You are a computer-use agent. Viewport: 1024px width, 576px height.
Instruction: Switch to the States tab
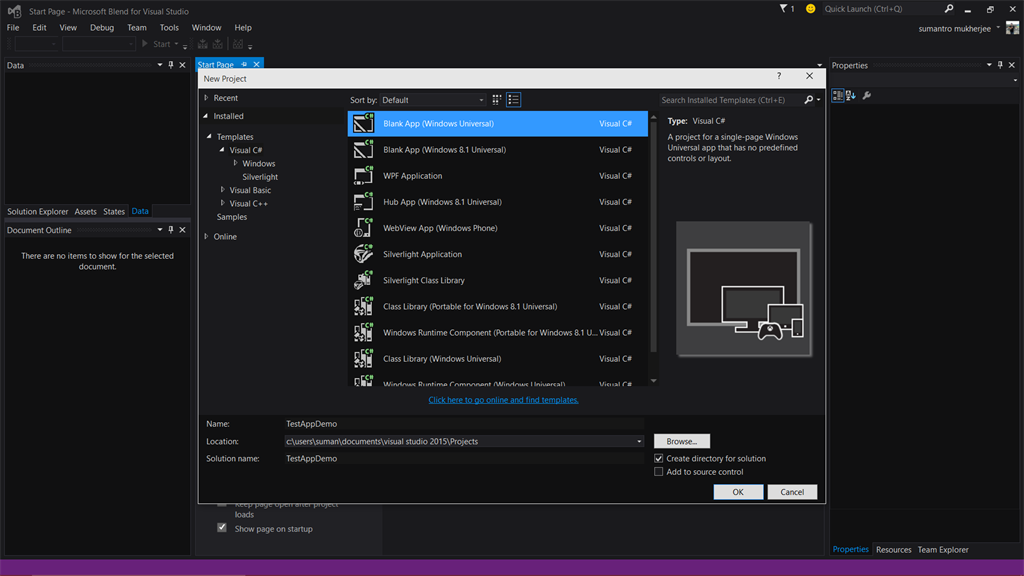pyautogui.click(x=114, y=212)
